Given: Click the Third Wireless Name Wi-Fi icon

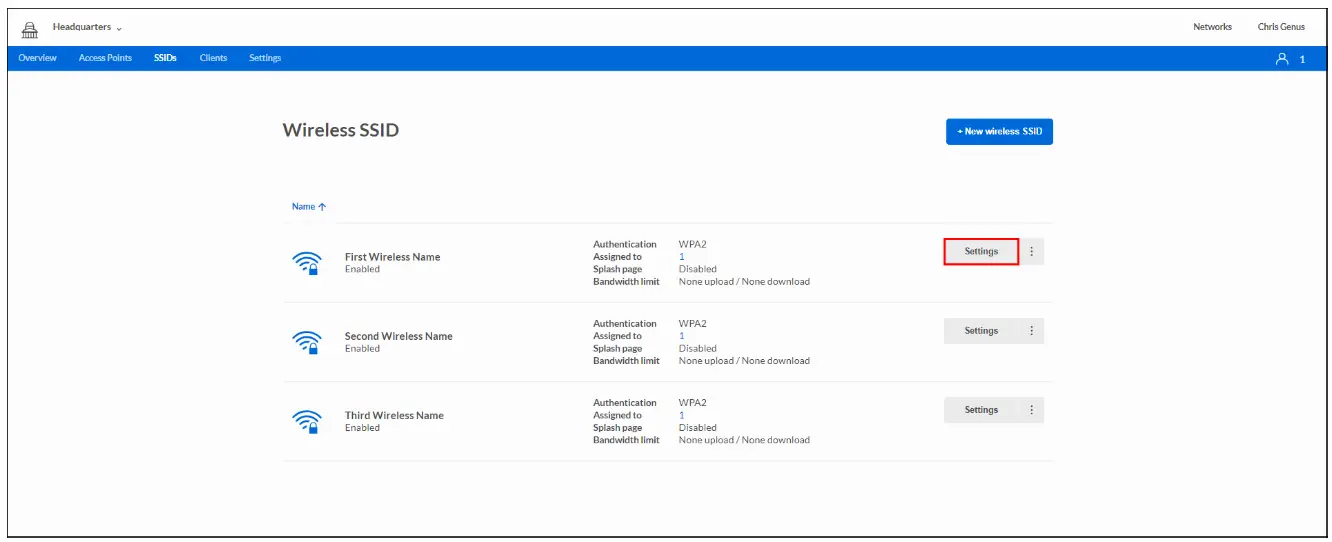Looking at the screenshot, I should (307, 421).
